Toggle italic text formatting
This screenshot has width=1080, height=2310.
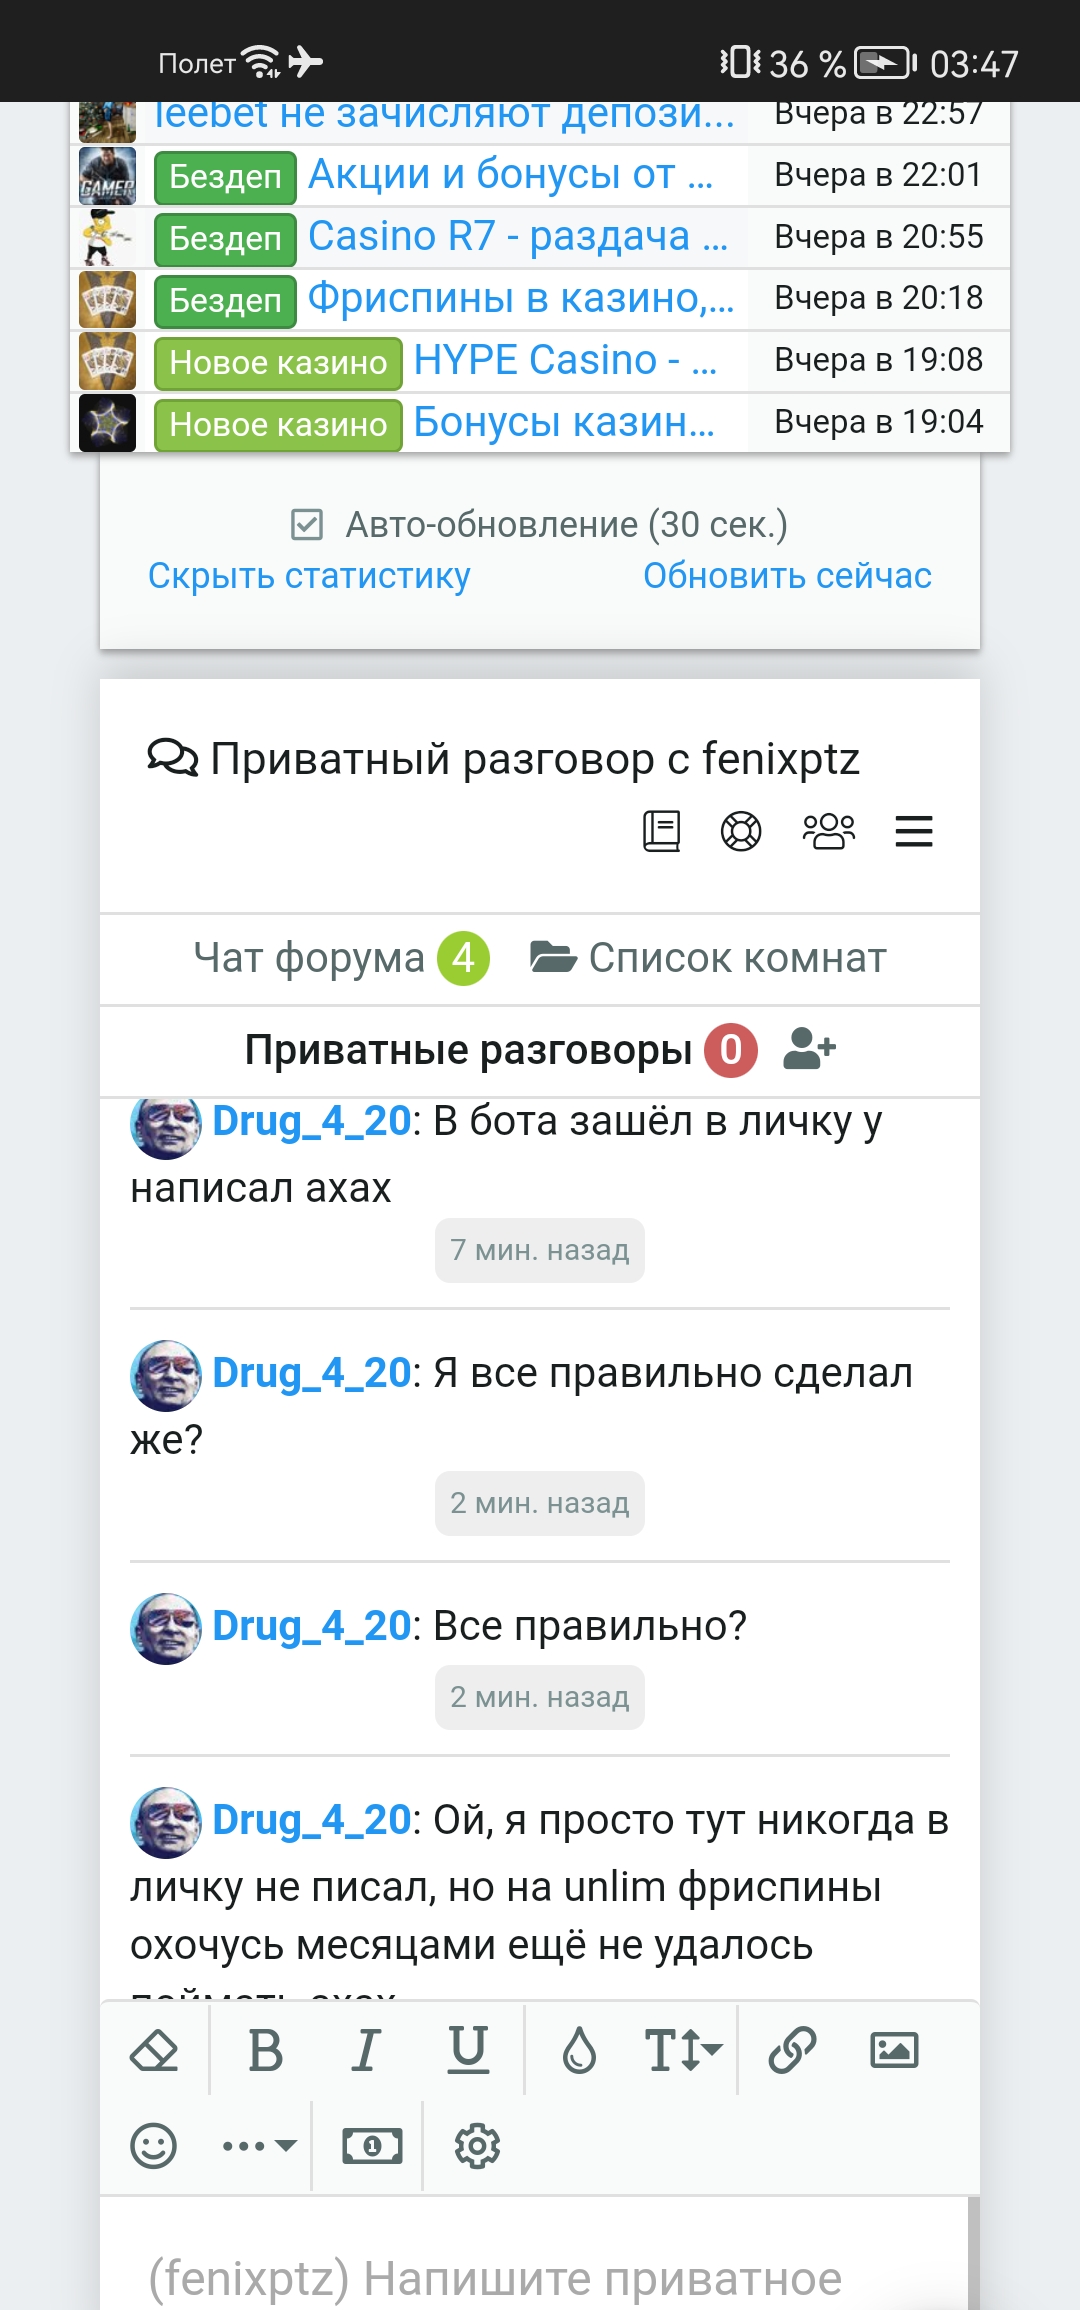pyautogui.click(x=366, y=2050)
